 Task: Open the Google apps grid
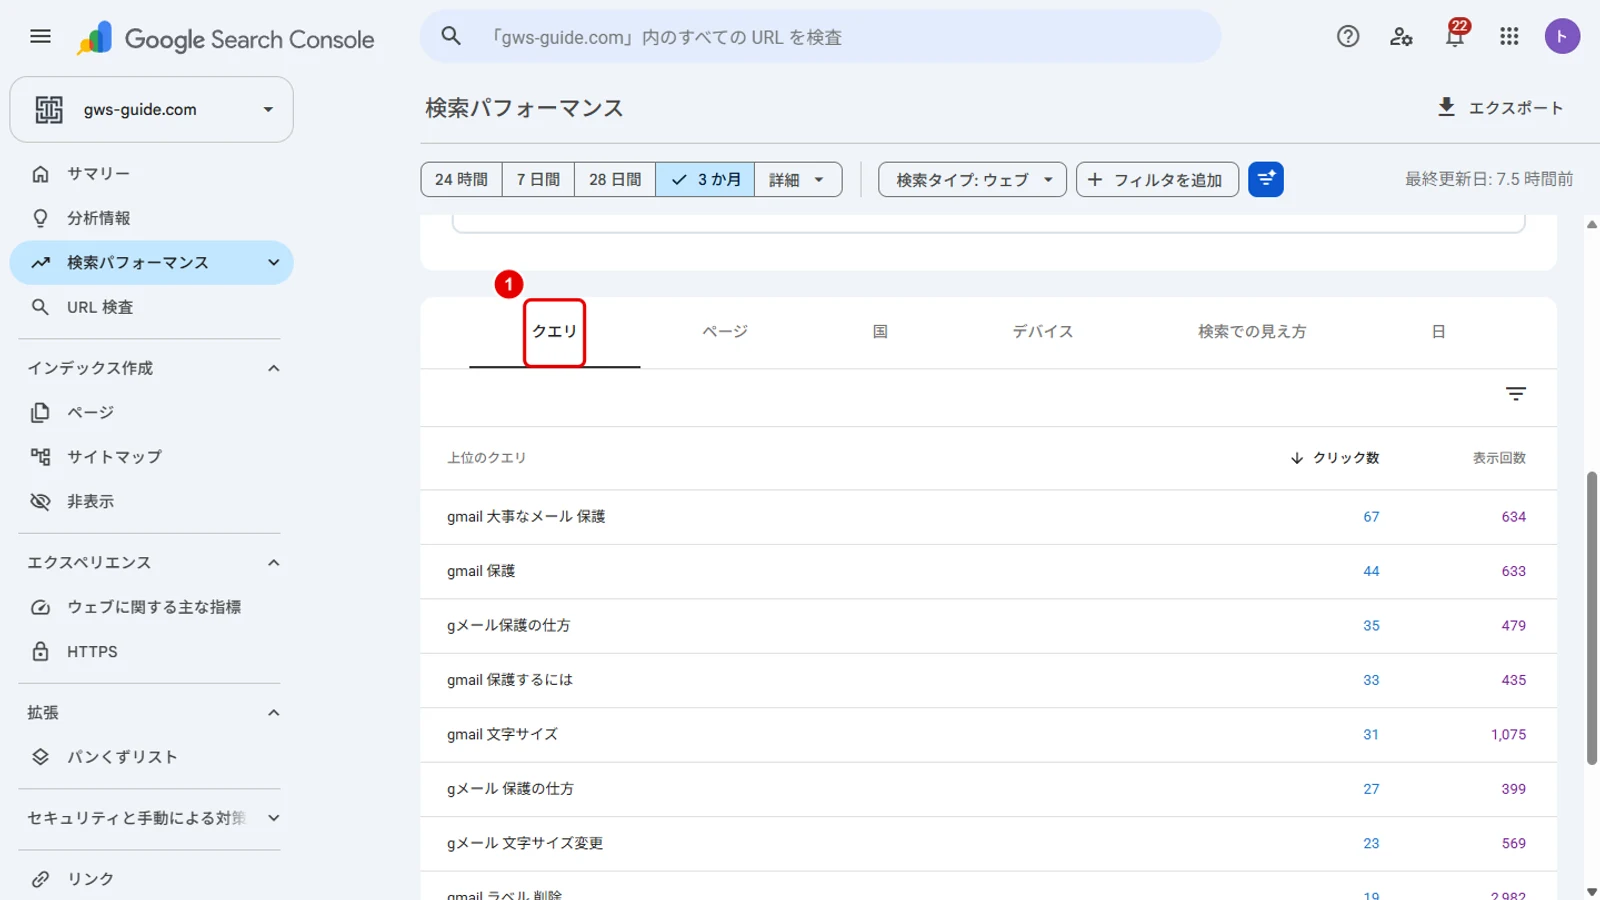(1509, 37)
